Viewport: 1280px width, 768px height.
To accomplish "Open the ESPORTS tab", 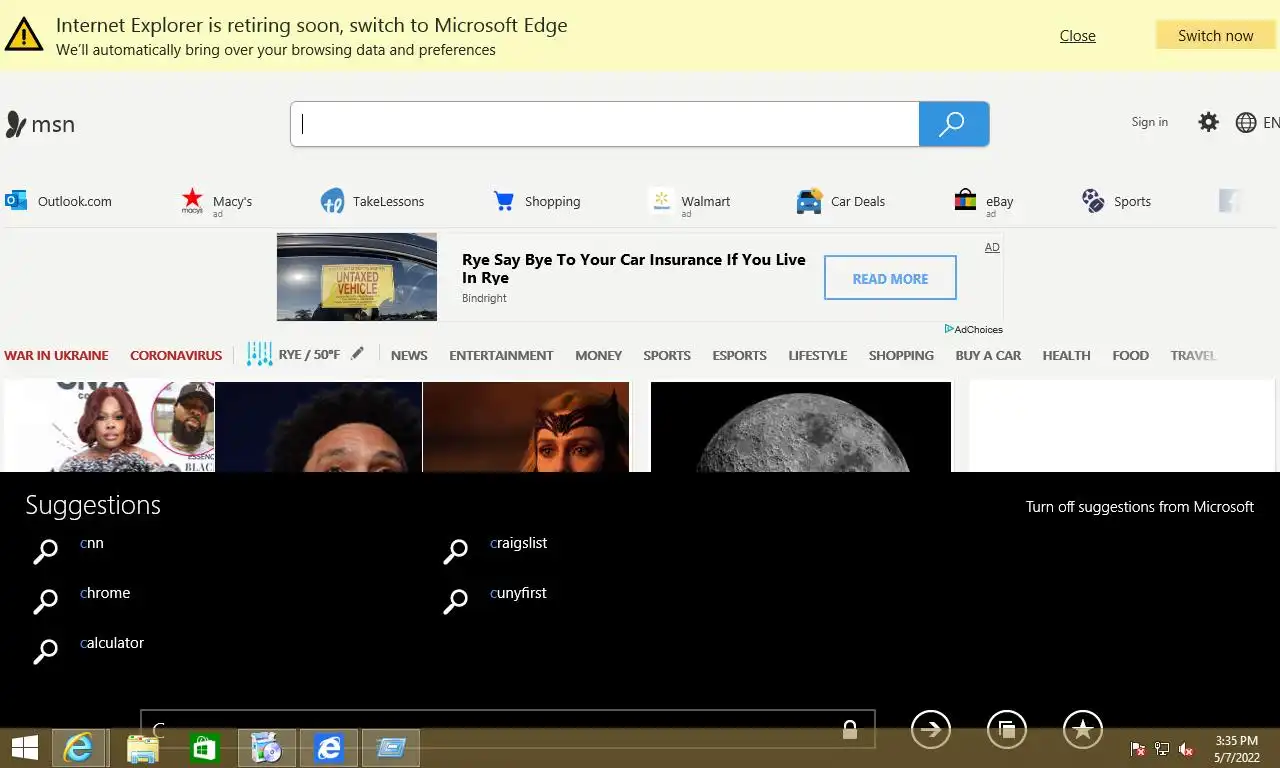I will tap(739, 355).
